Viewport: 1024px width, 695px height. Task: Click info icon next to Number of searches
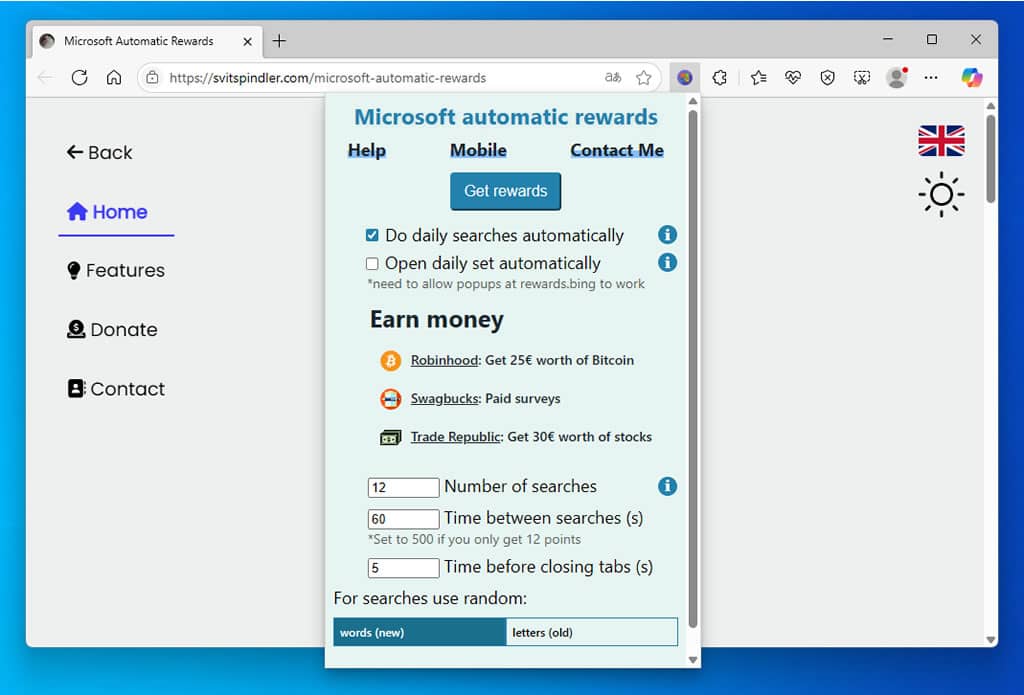[668, 486]
